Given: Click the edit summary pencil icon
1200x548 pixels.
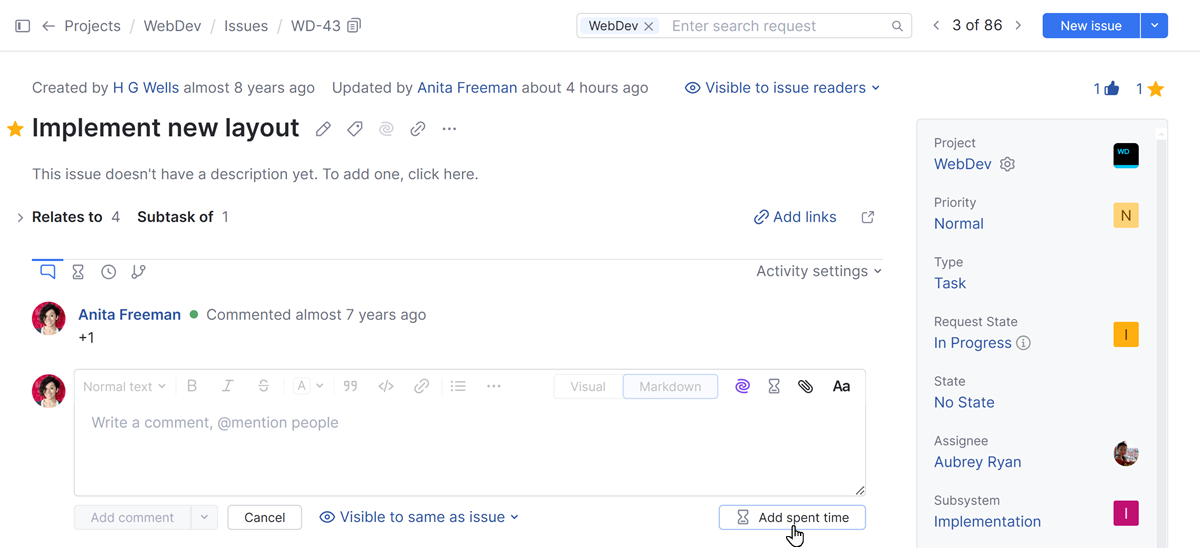Looking at the screenshot, I should 323,129.
